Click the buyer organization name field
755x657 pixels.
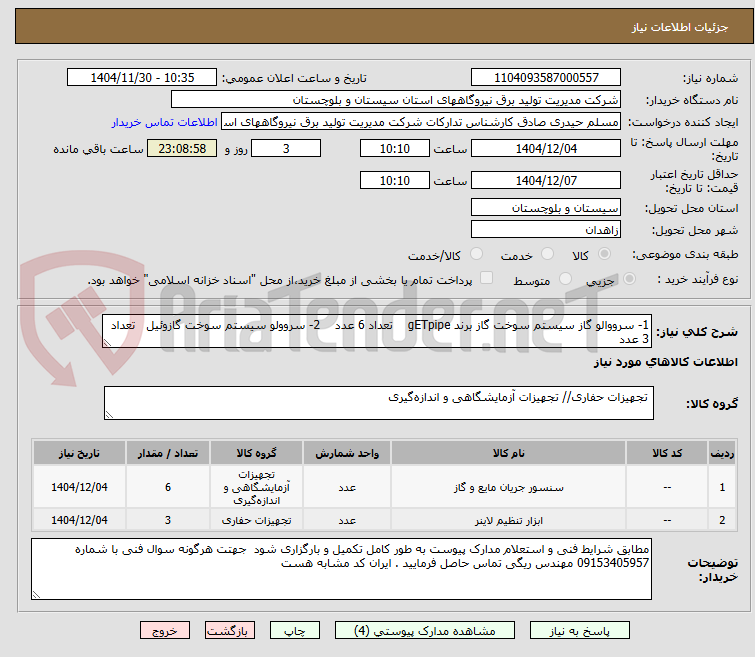coord(396,100)
